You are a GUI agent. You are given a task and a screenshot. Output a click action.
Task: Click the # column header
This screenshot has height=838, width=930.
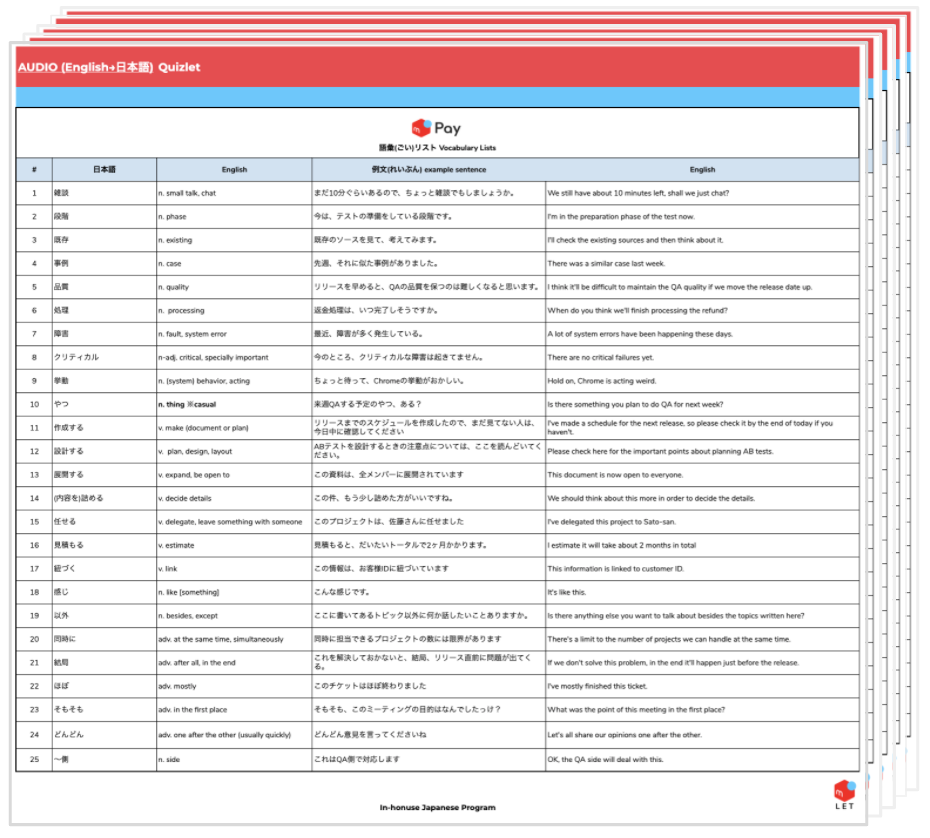point(34,170)
